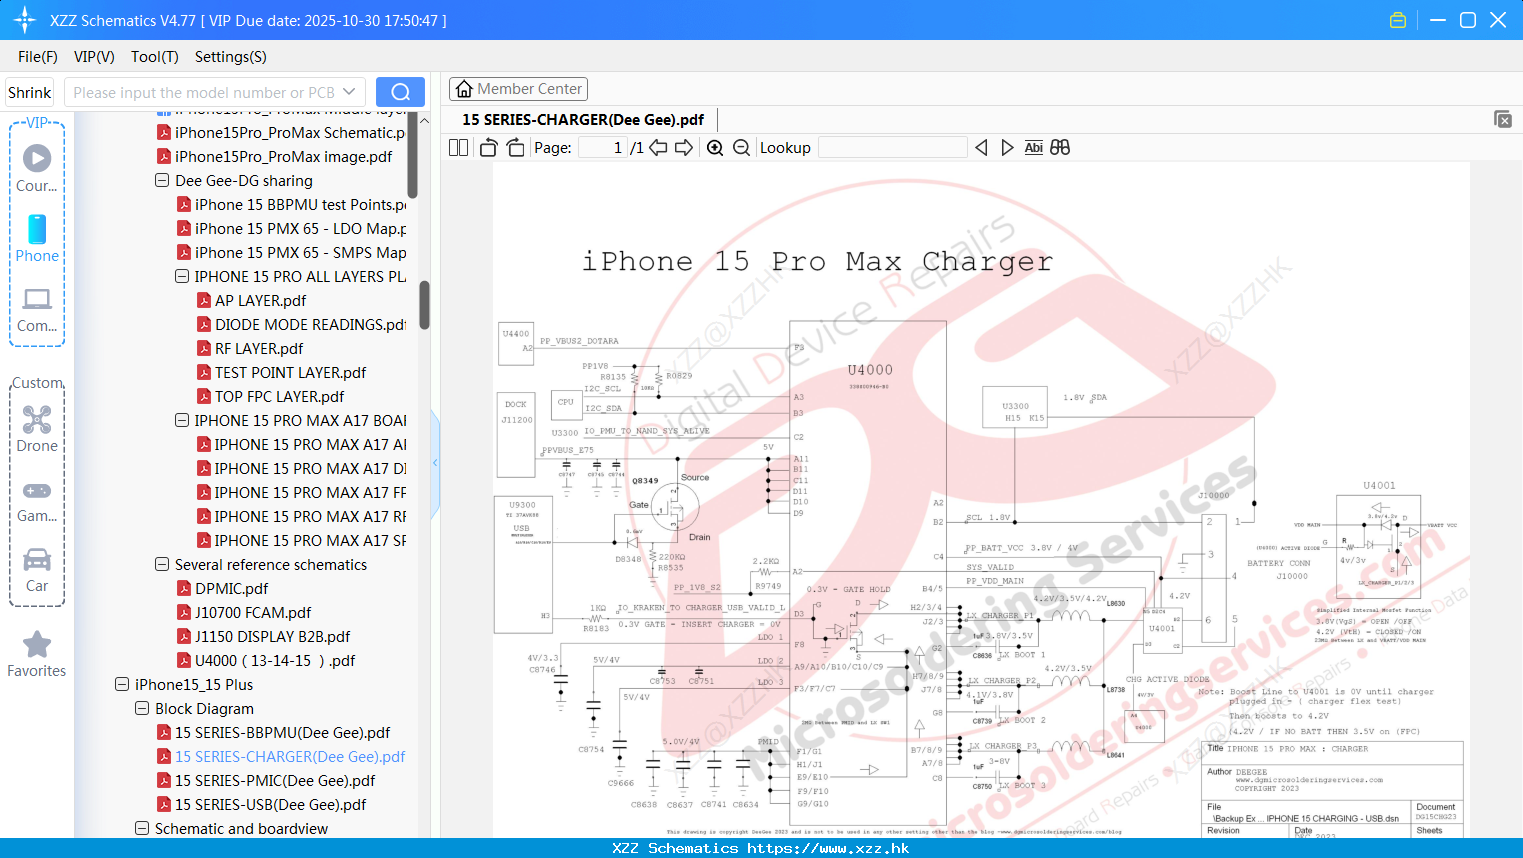Open the Settings(S) menu

click(231, 57)
